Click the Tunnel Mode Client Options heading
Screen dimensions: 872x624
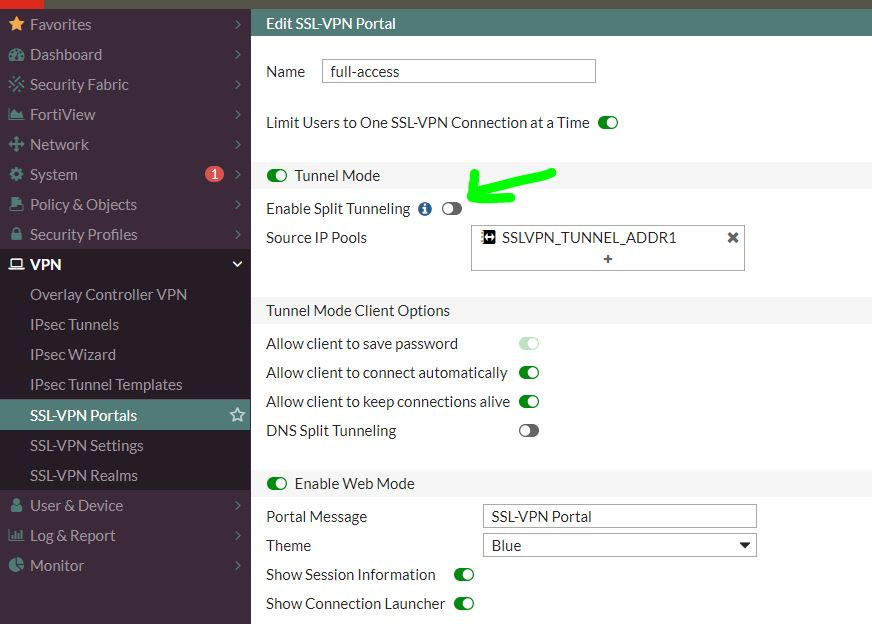(x=358, y=310)
